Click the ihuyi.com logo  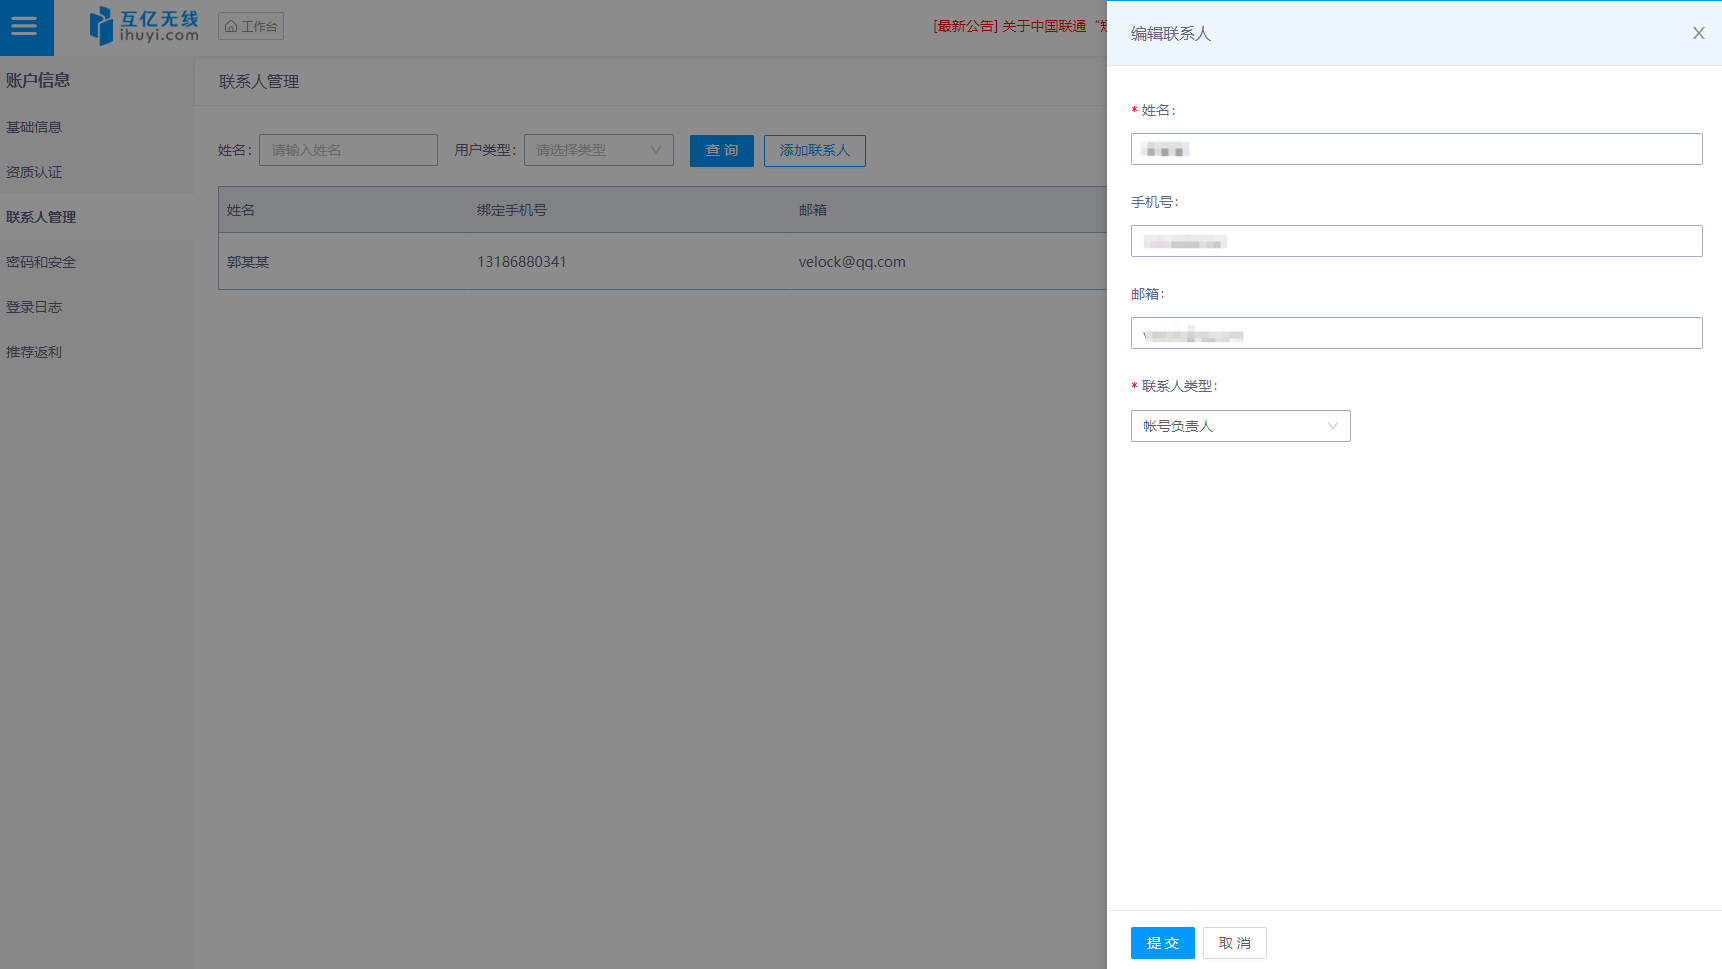(144, 26)
